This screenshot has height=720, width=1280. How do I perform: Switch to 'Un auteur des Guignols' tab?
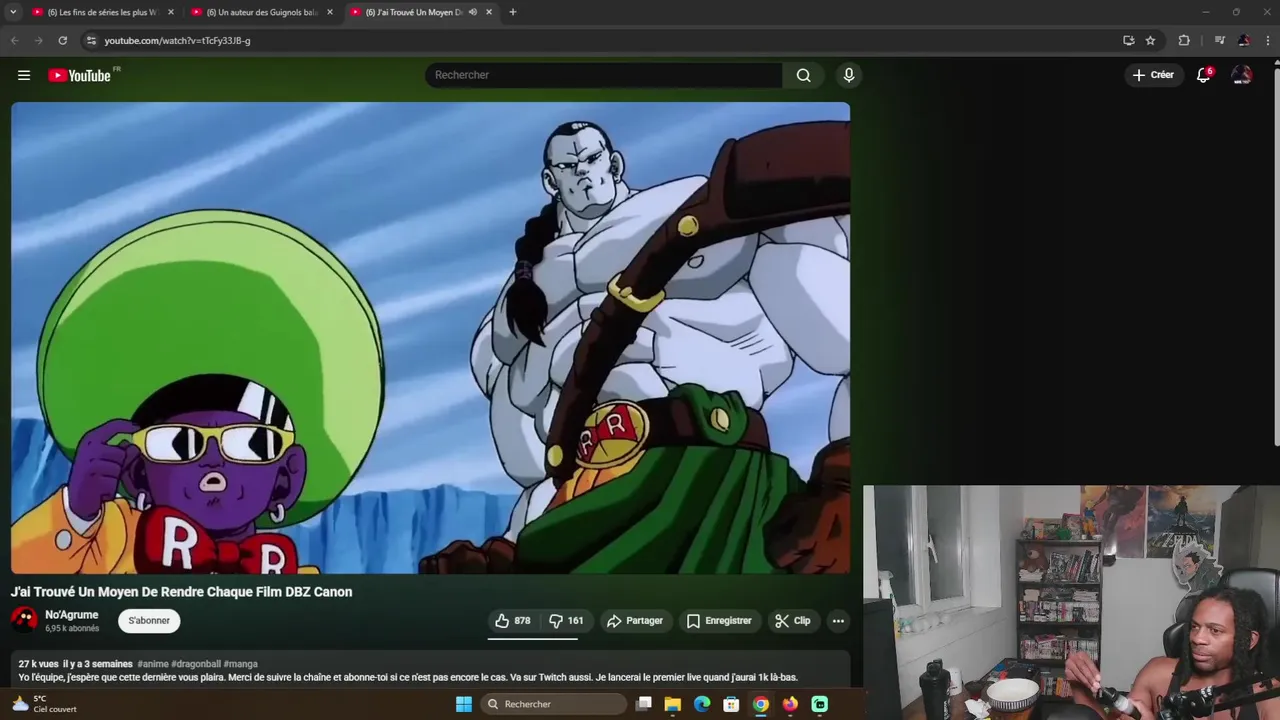coord(263,12)
